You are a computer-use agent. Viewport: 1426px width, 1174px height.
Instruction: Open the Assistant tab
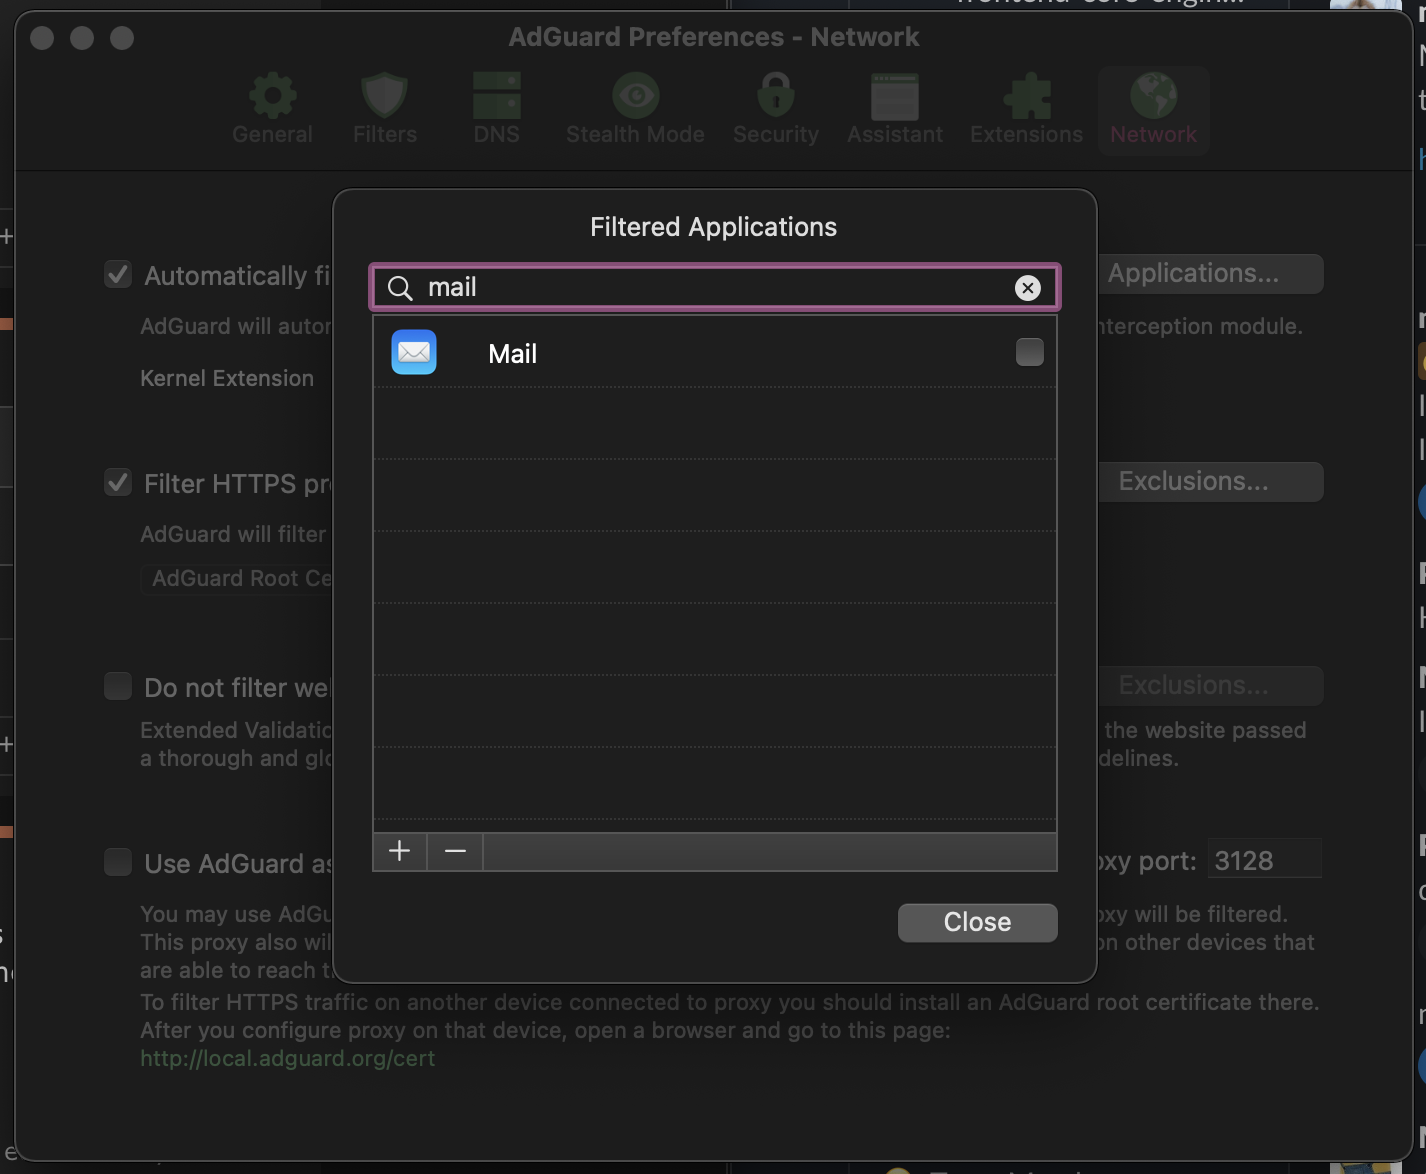point(895,109)
